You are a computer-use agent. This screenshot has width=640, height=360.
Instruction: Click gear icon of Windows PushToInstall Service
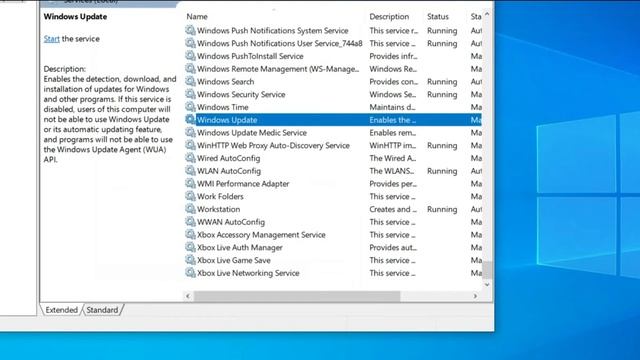coord(190,56)
